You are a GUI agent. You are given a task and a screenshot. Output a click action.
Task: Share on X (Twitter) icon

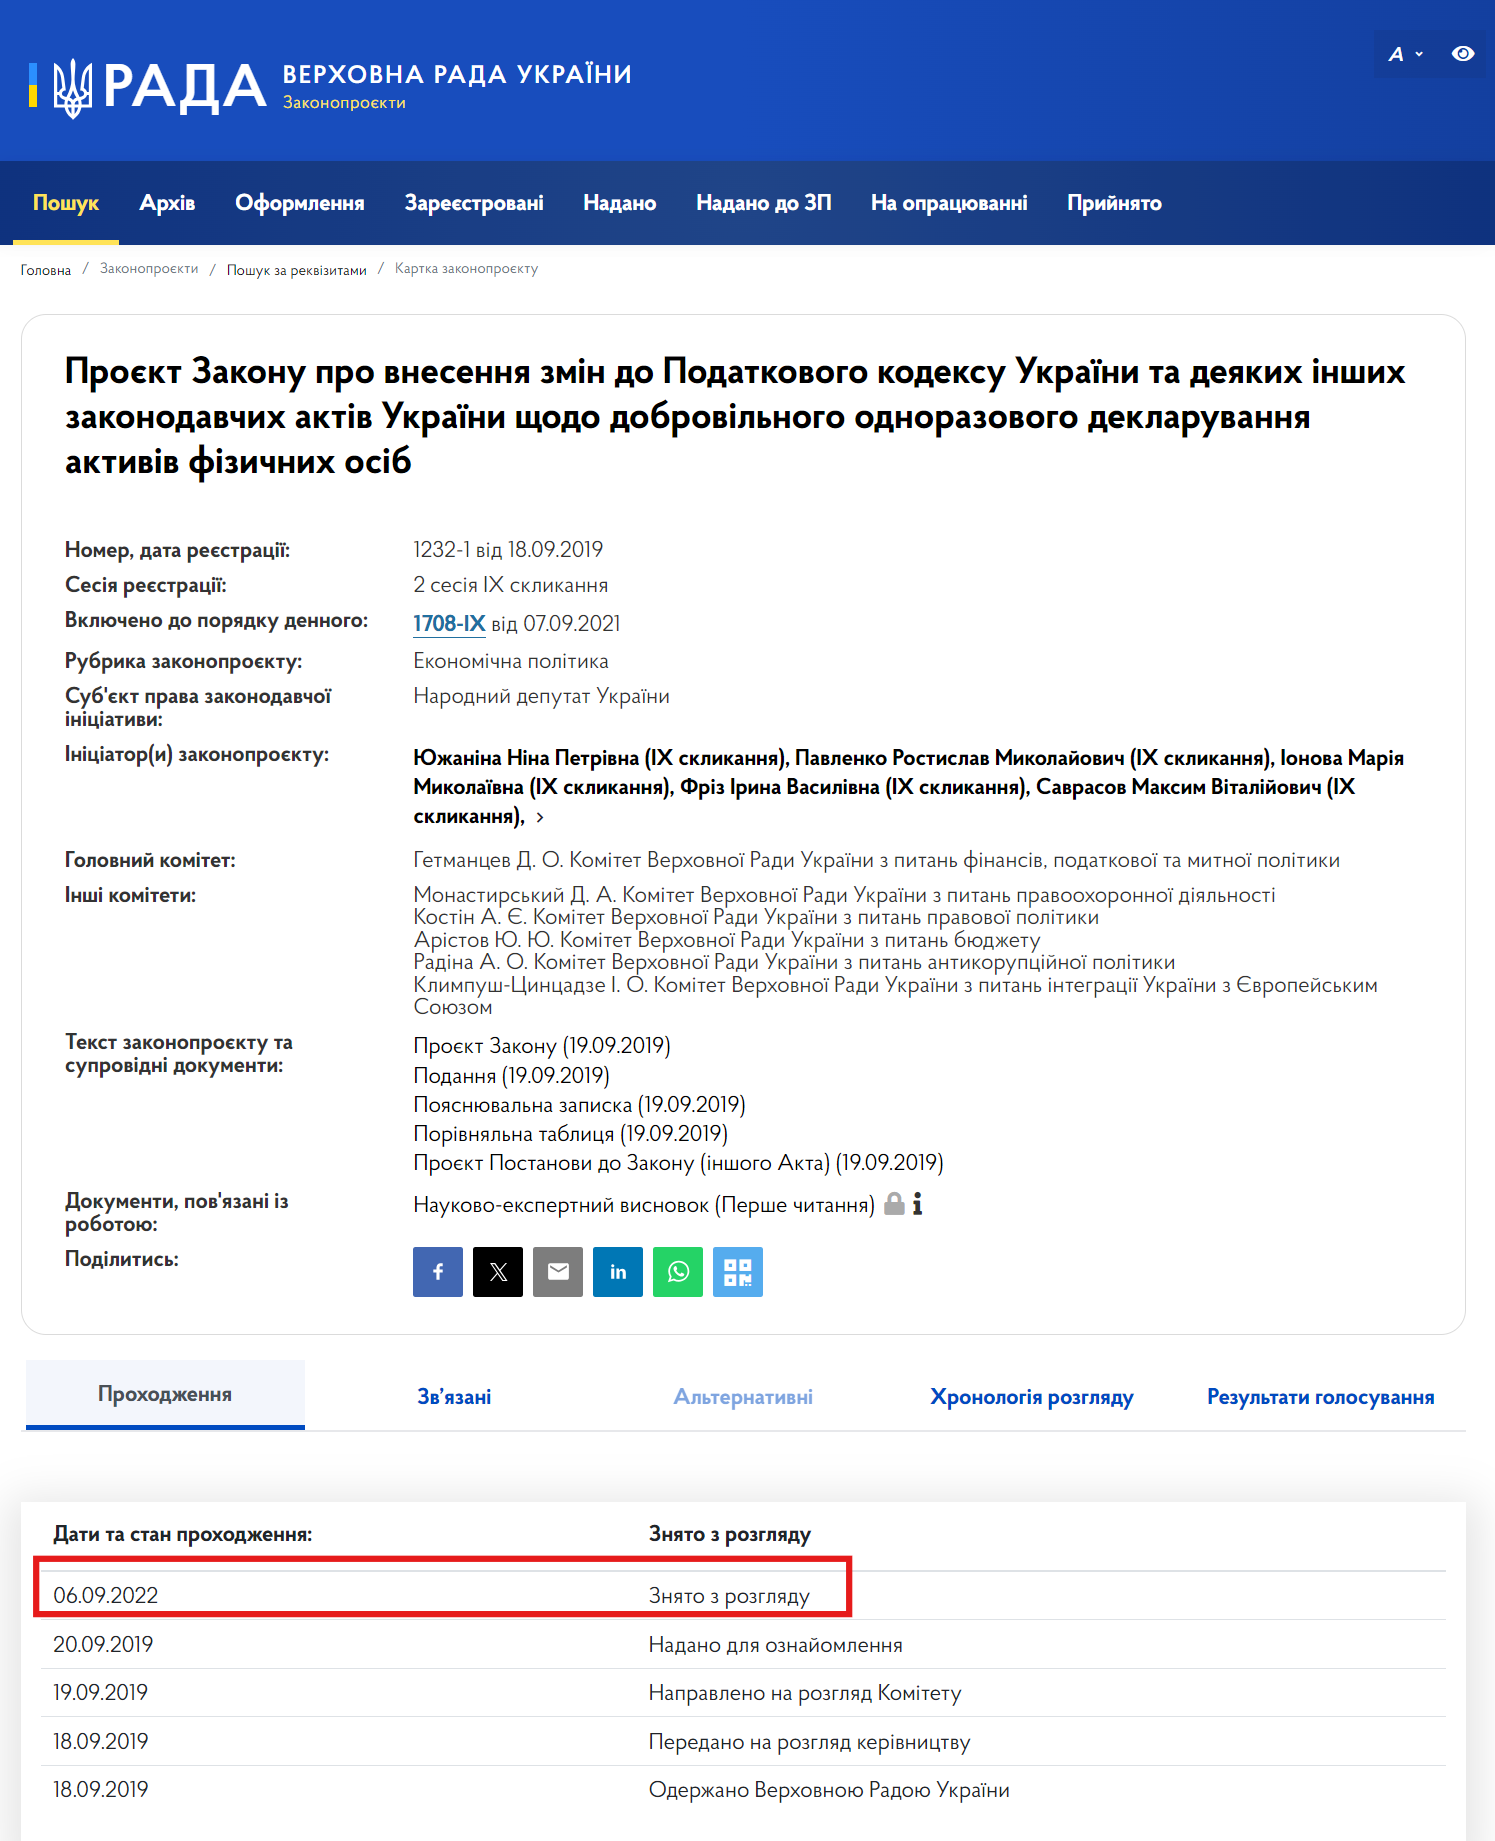tap(498, 1272)
